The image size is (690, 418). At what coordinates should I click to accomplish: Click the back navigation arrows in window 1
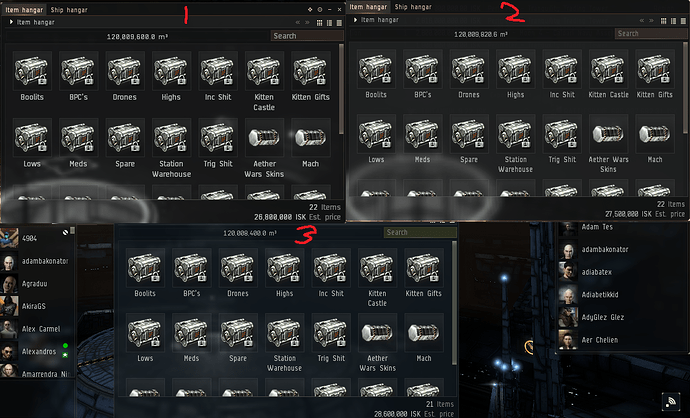tap(298, 22)
